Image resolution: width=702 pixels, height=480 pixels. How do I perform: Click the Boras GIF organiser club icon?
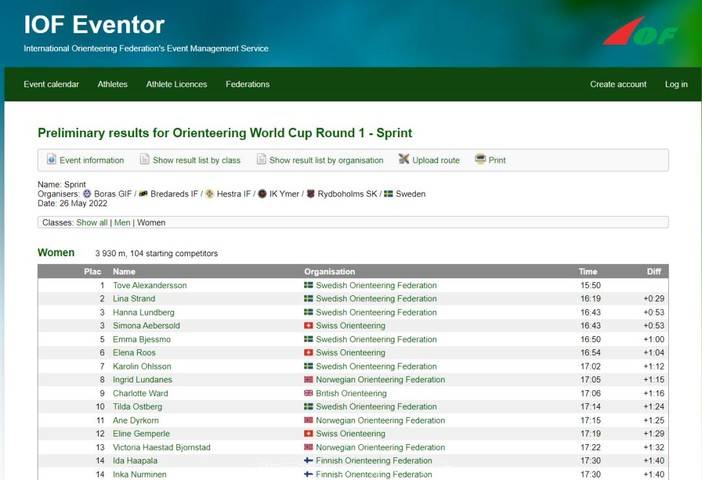[x=87, y=194]
